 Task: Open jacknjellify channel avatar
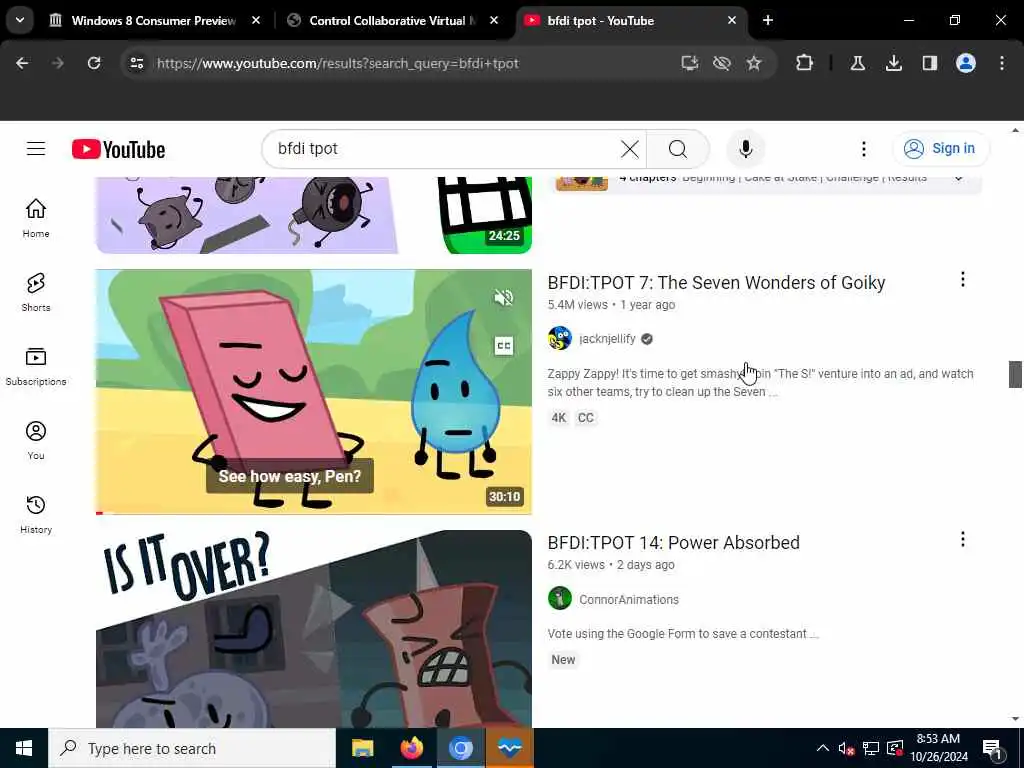(x=560, y=338)
